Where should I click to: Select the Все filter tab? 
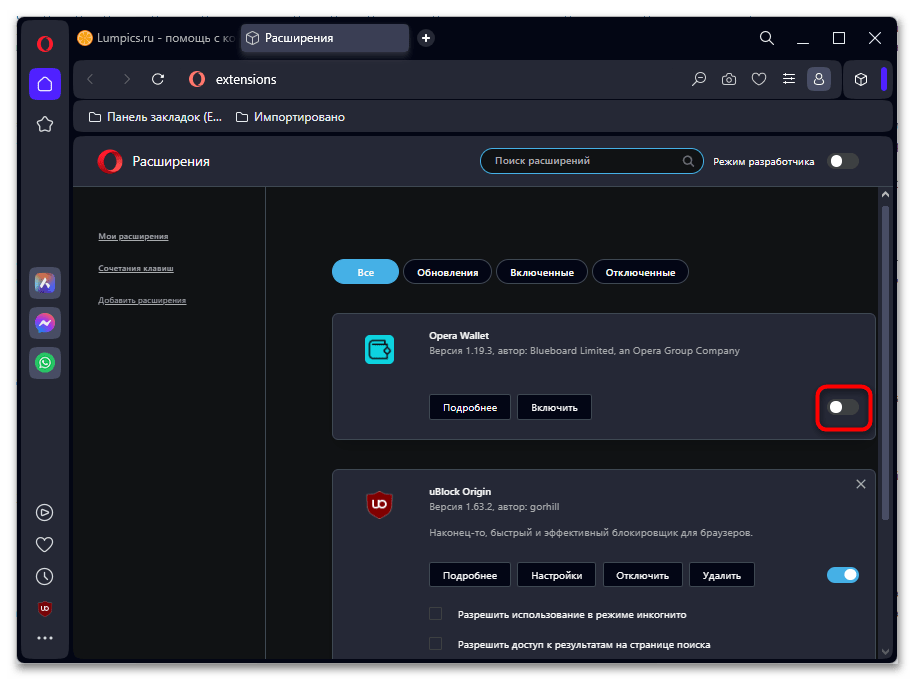tap(365, 272)
